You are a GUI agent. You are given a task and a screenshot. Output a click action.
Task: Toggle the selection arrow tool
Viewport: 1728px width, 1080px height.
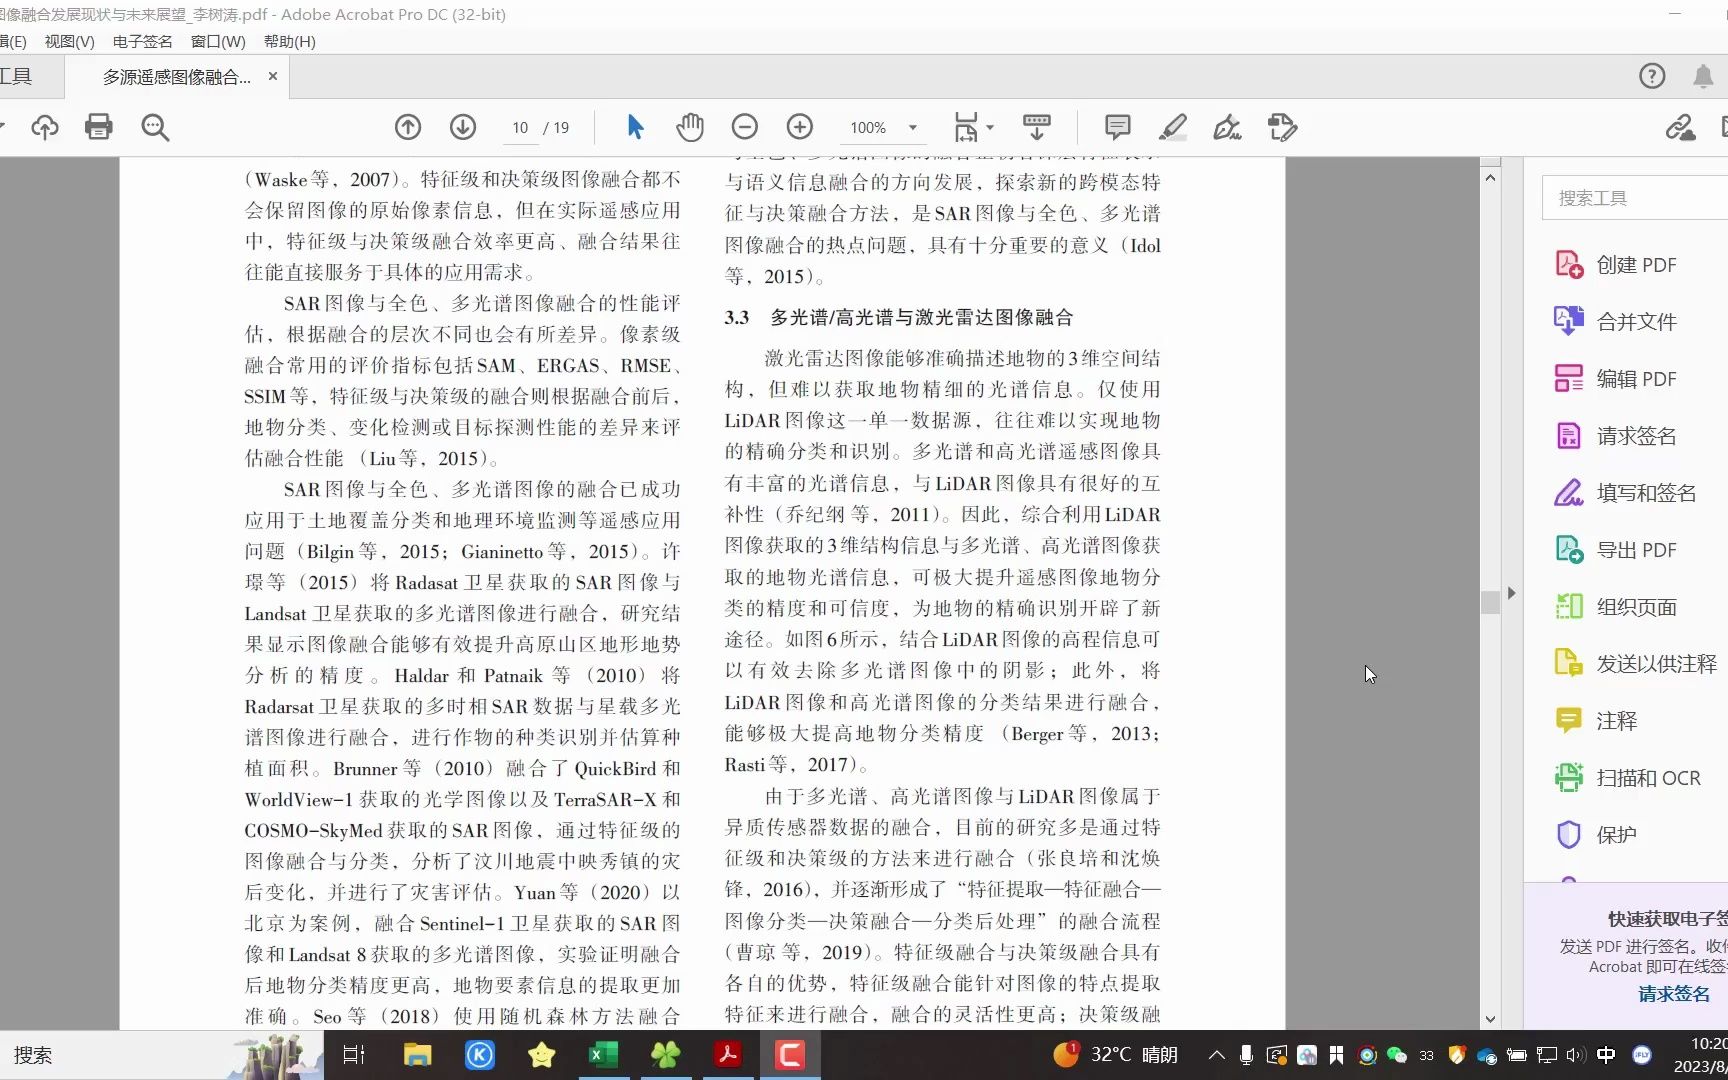click(634, 127)
